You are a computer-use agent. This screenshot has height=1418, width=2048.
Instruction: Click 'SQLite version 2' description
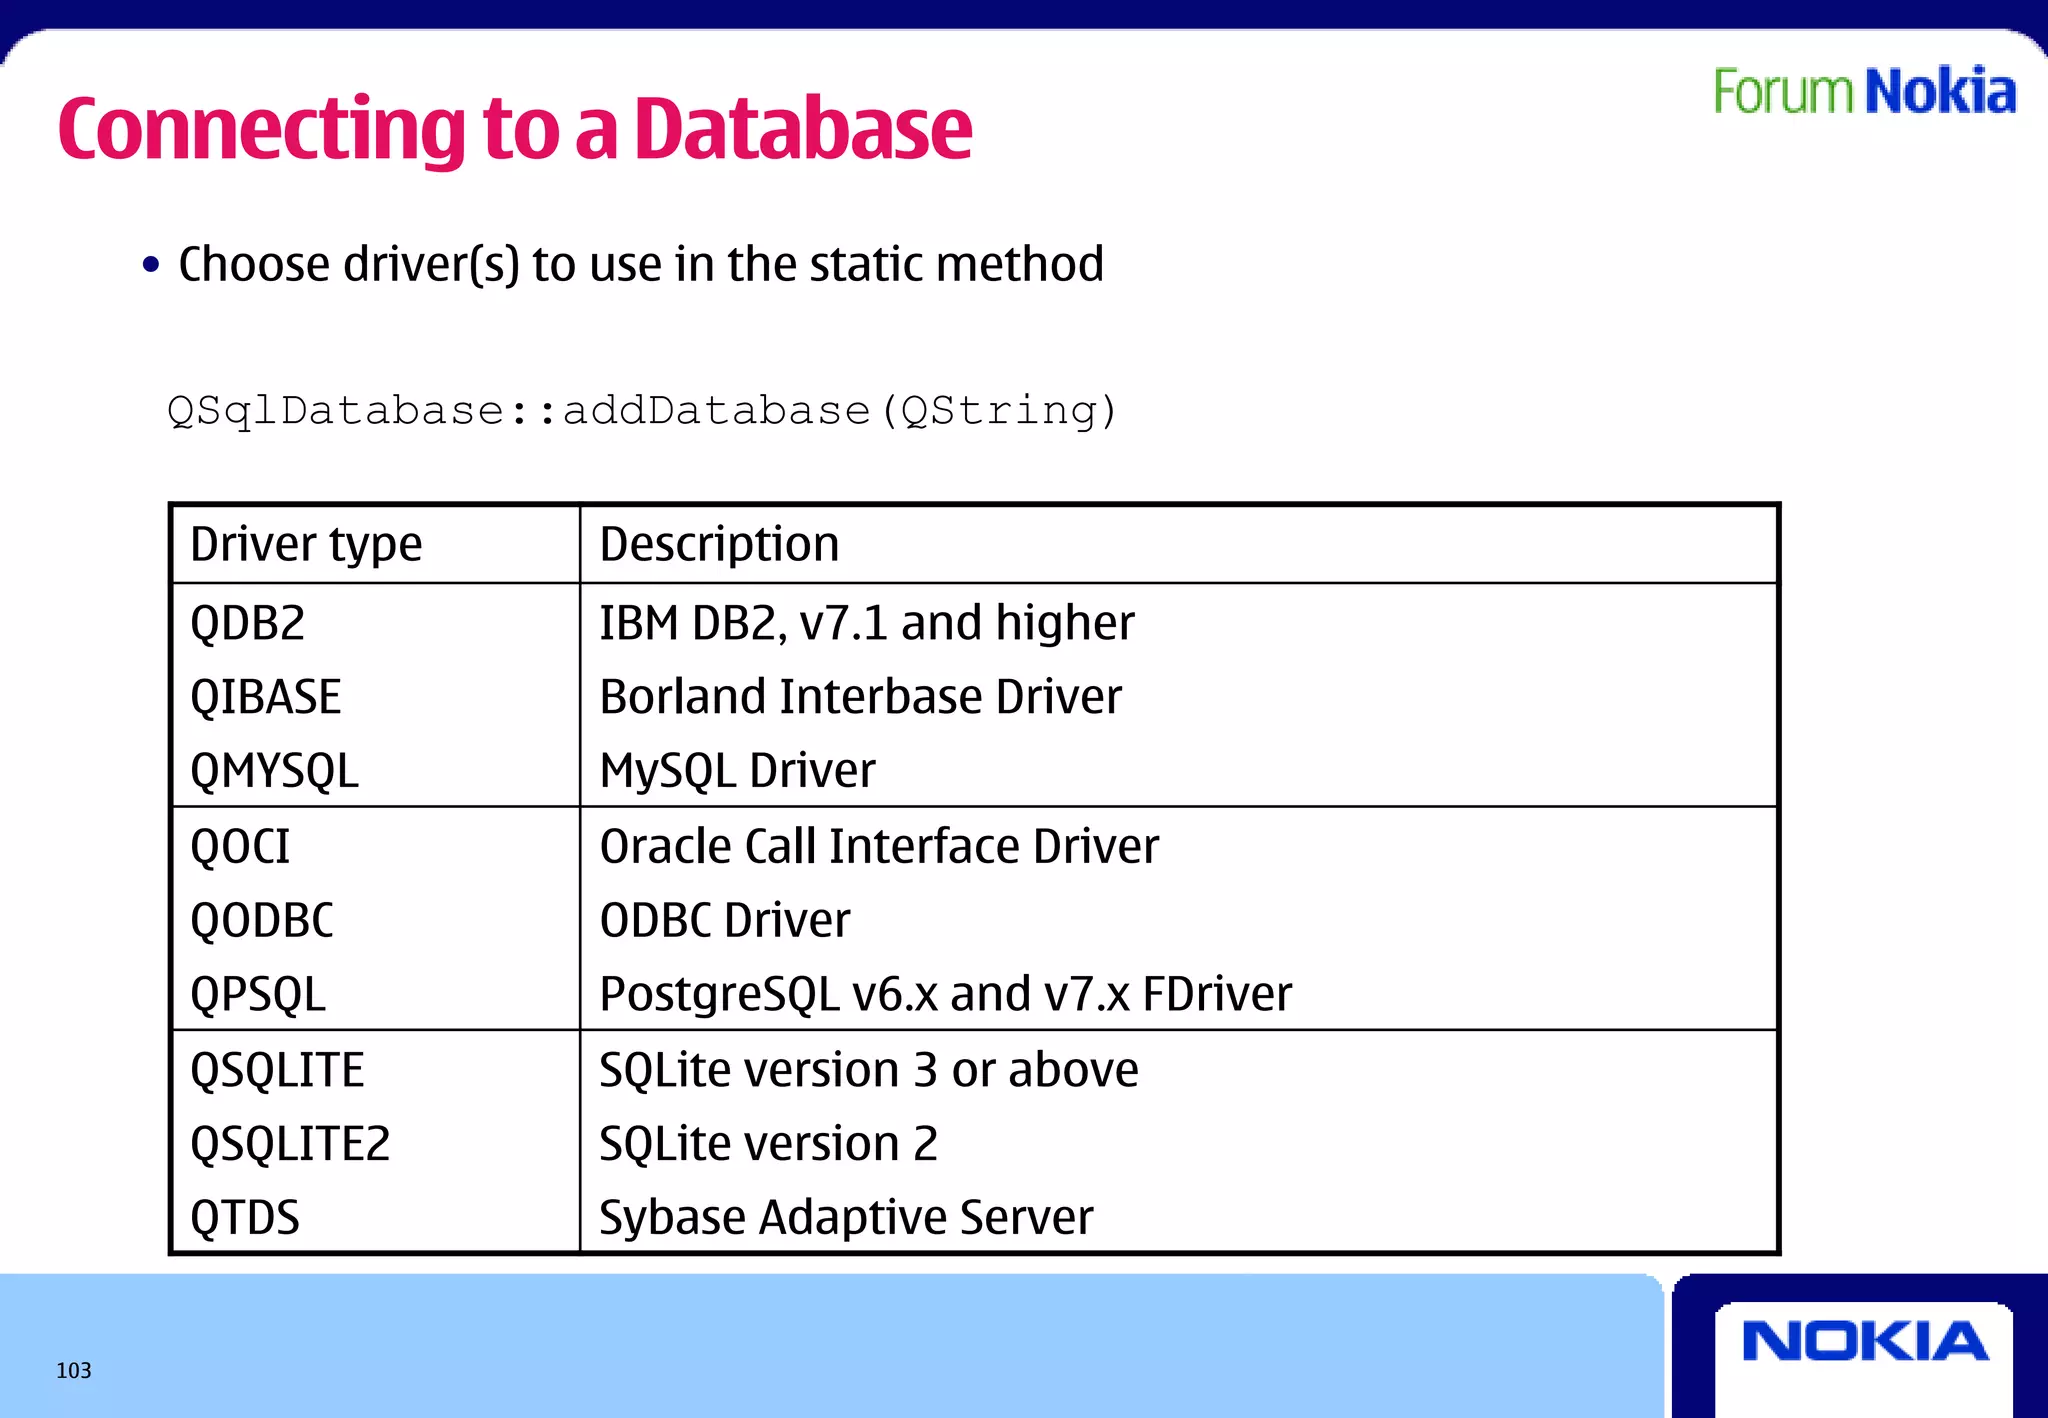click(768, 1144)
